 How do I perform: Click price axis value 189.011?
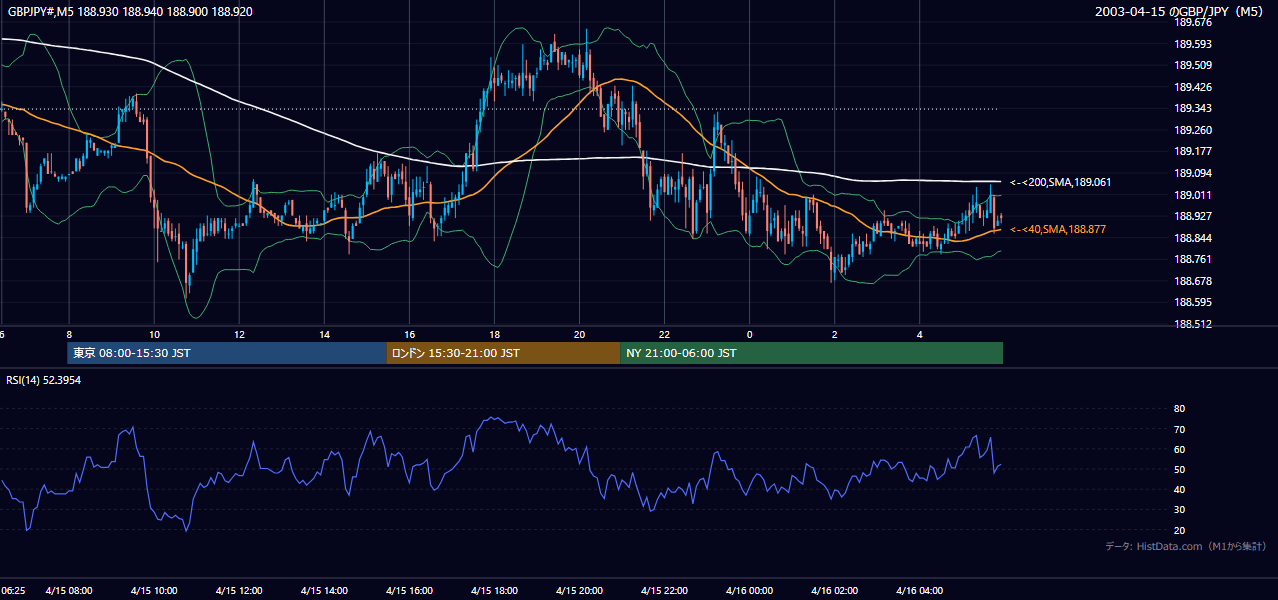pyautogui.click(x=1193, y=195)
